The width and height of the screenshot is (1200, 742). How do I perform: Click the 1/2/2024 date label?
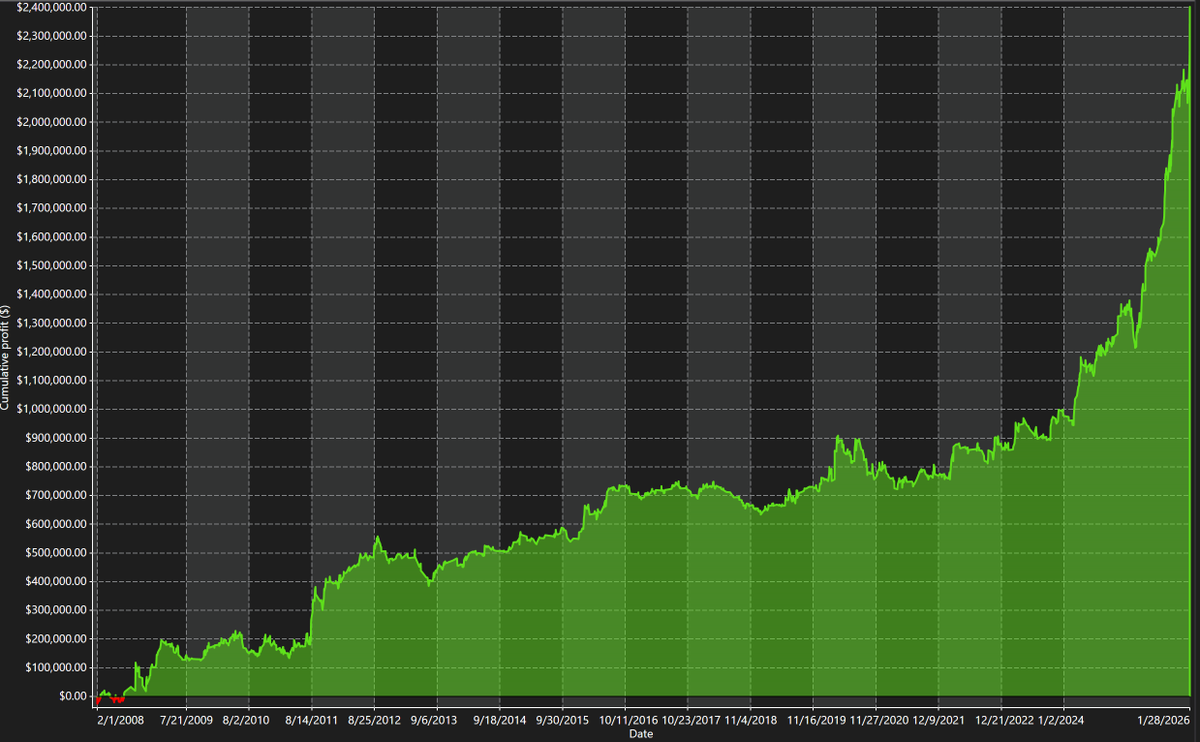click(1062, 720)
